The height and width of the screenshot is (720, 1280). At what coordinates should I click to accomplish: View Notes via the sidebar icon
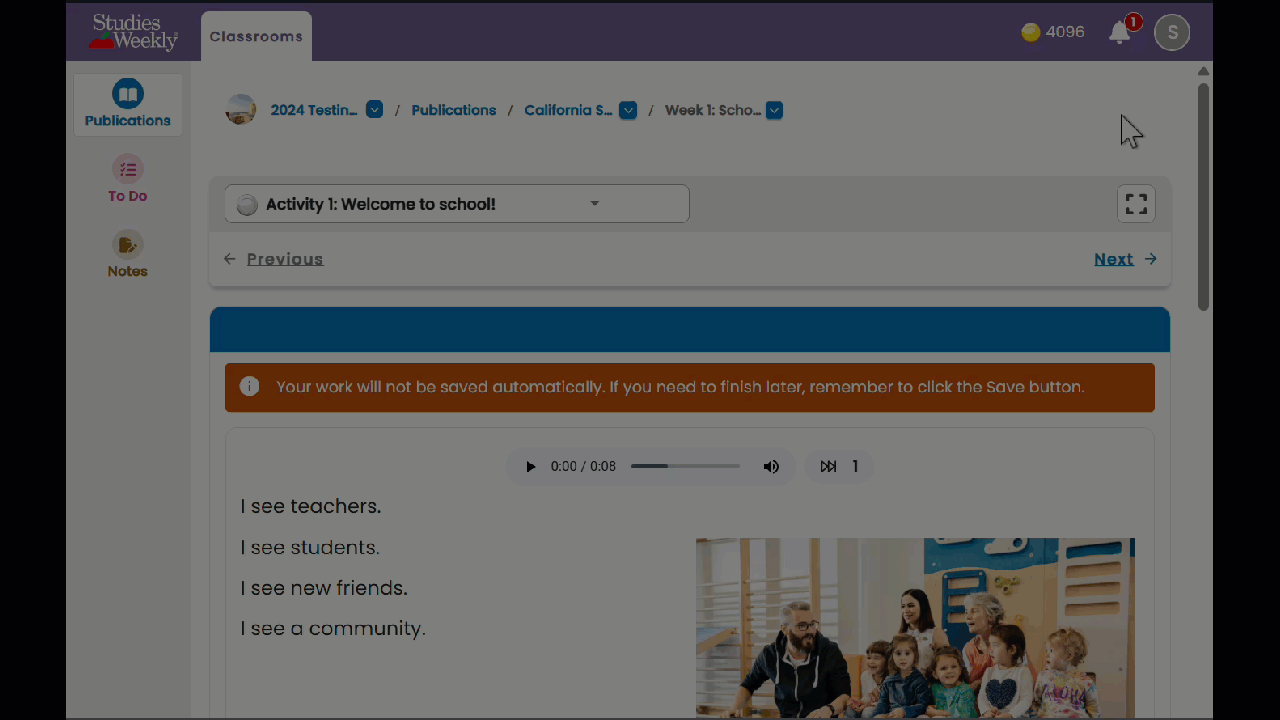point(127,253)
